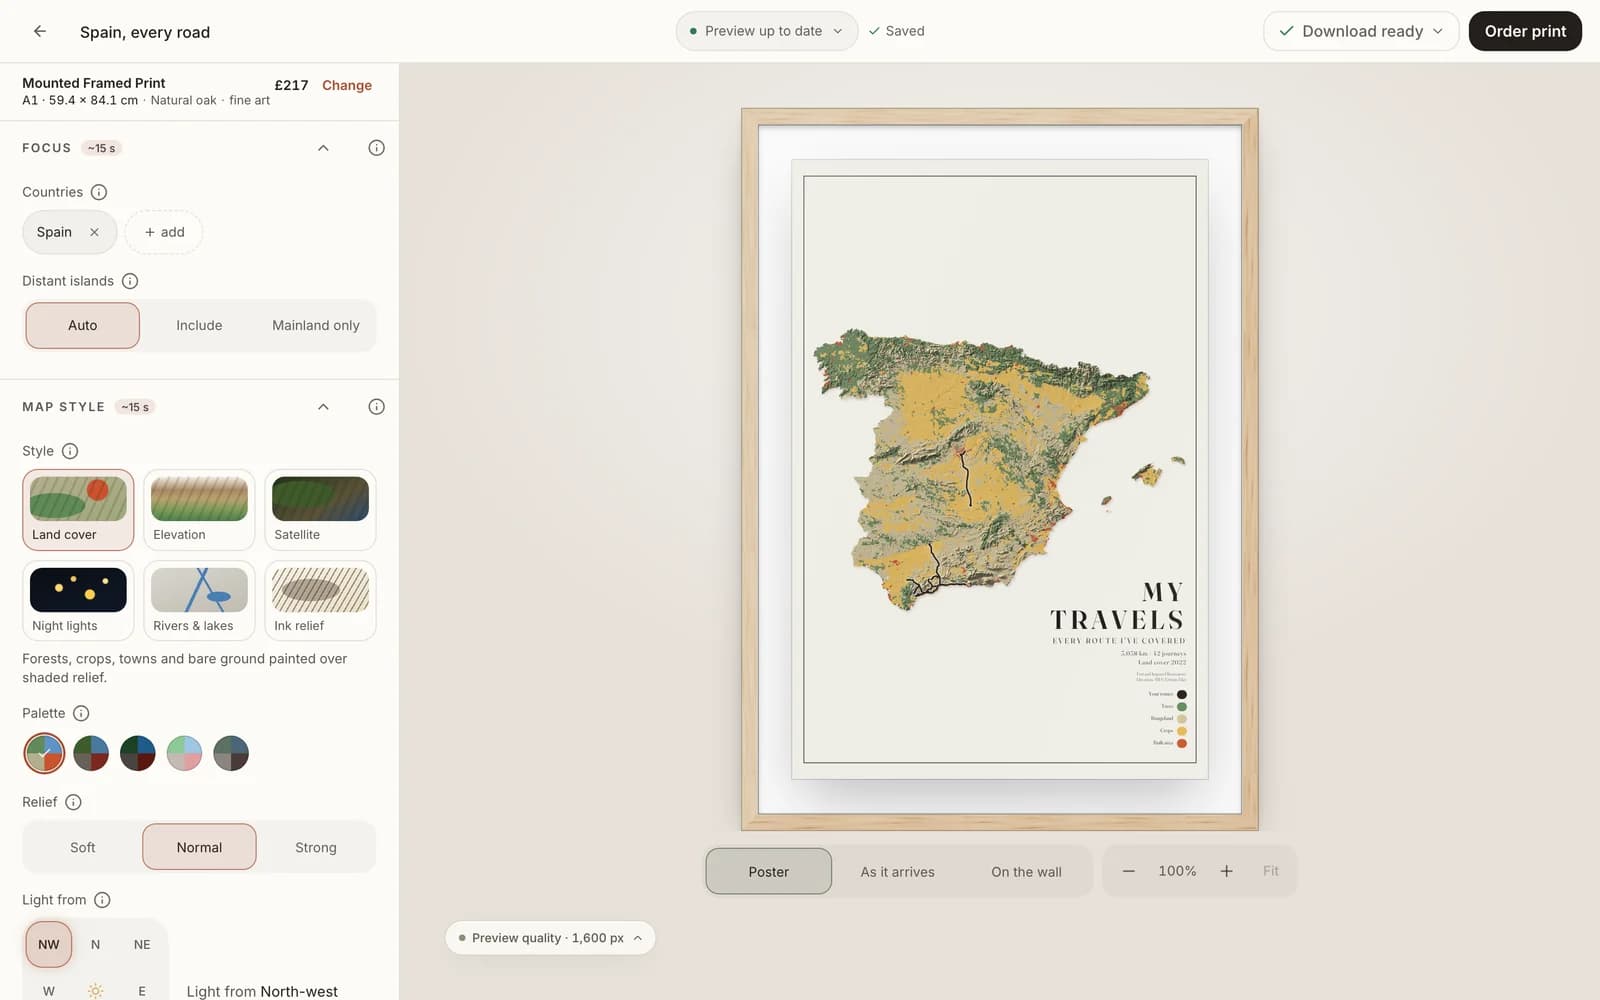
Task: Click the 100% zoom level value
Action: point(1177,871)
